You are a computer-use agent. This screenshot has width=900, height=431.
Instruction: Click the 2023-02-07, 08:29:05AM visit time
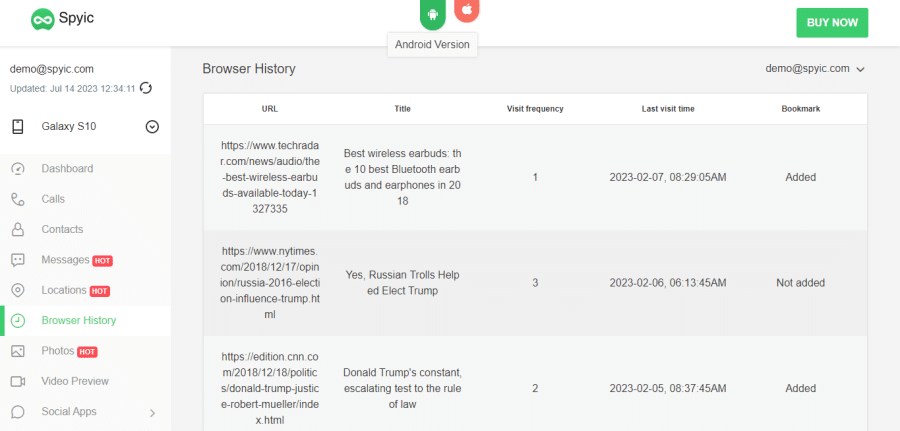(668, 177)
